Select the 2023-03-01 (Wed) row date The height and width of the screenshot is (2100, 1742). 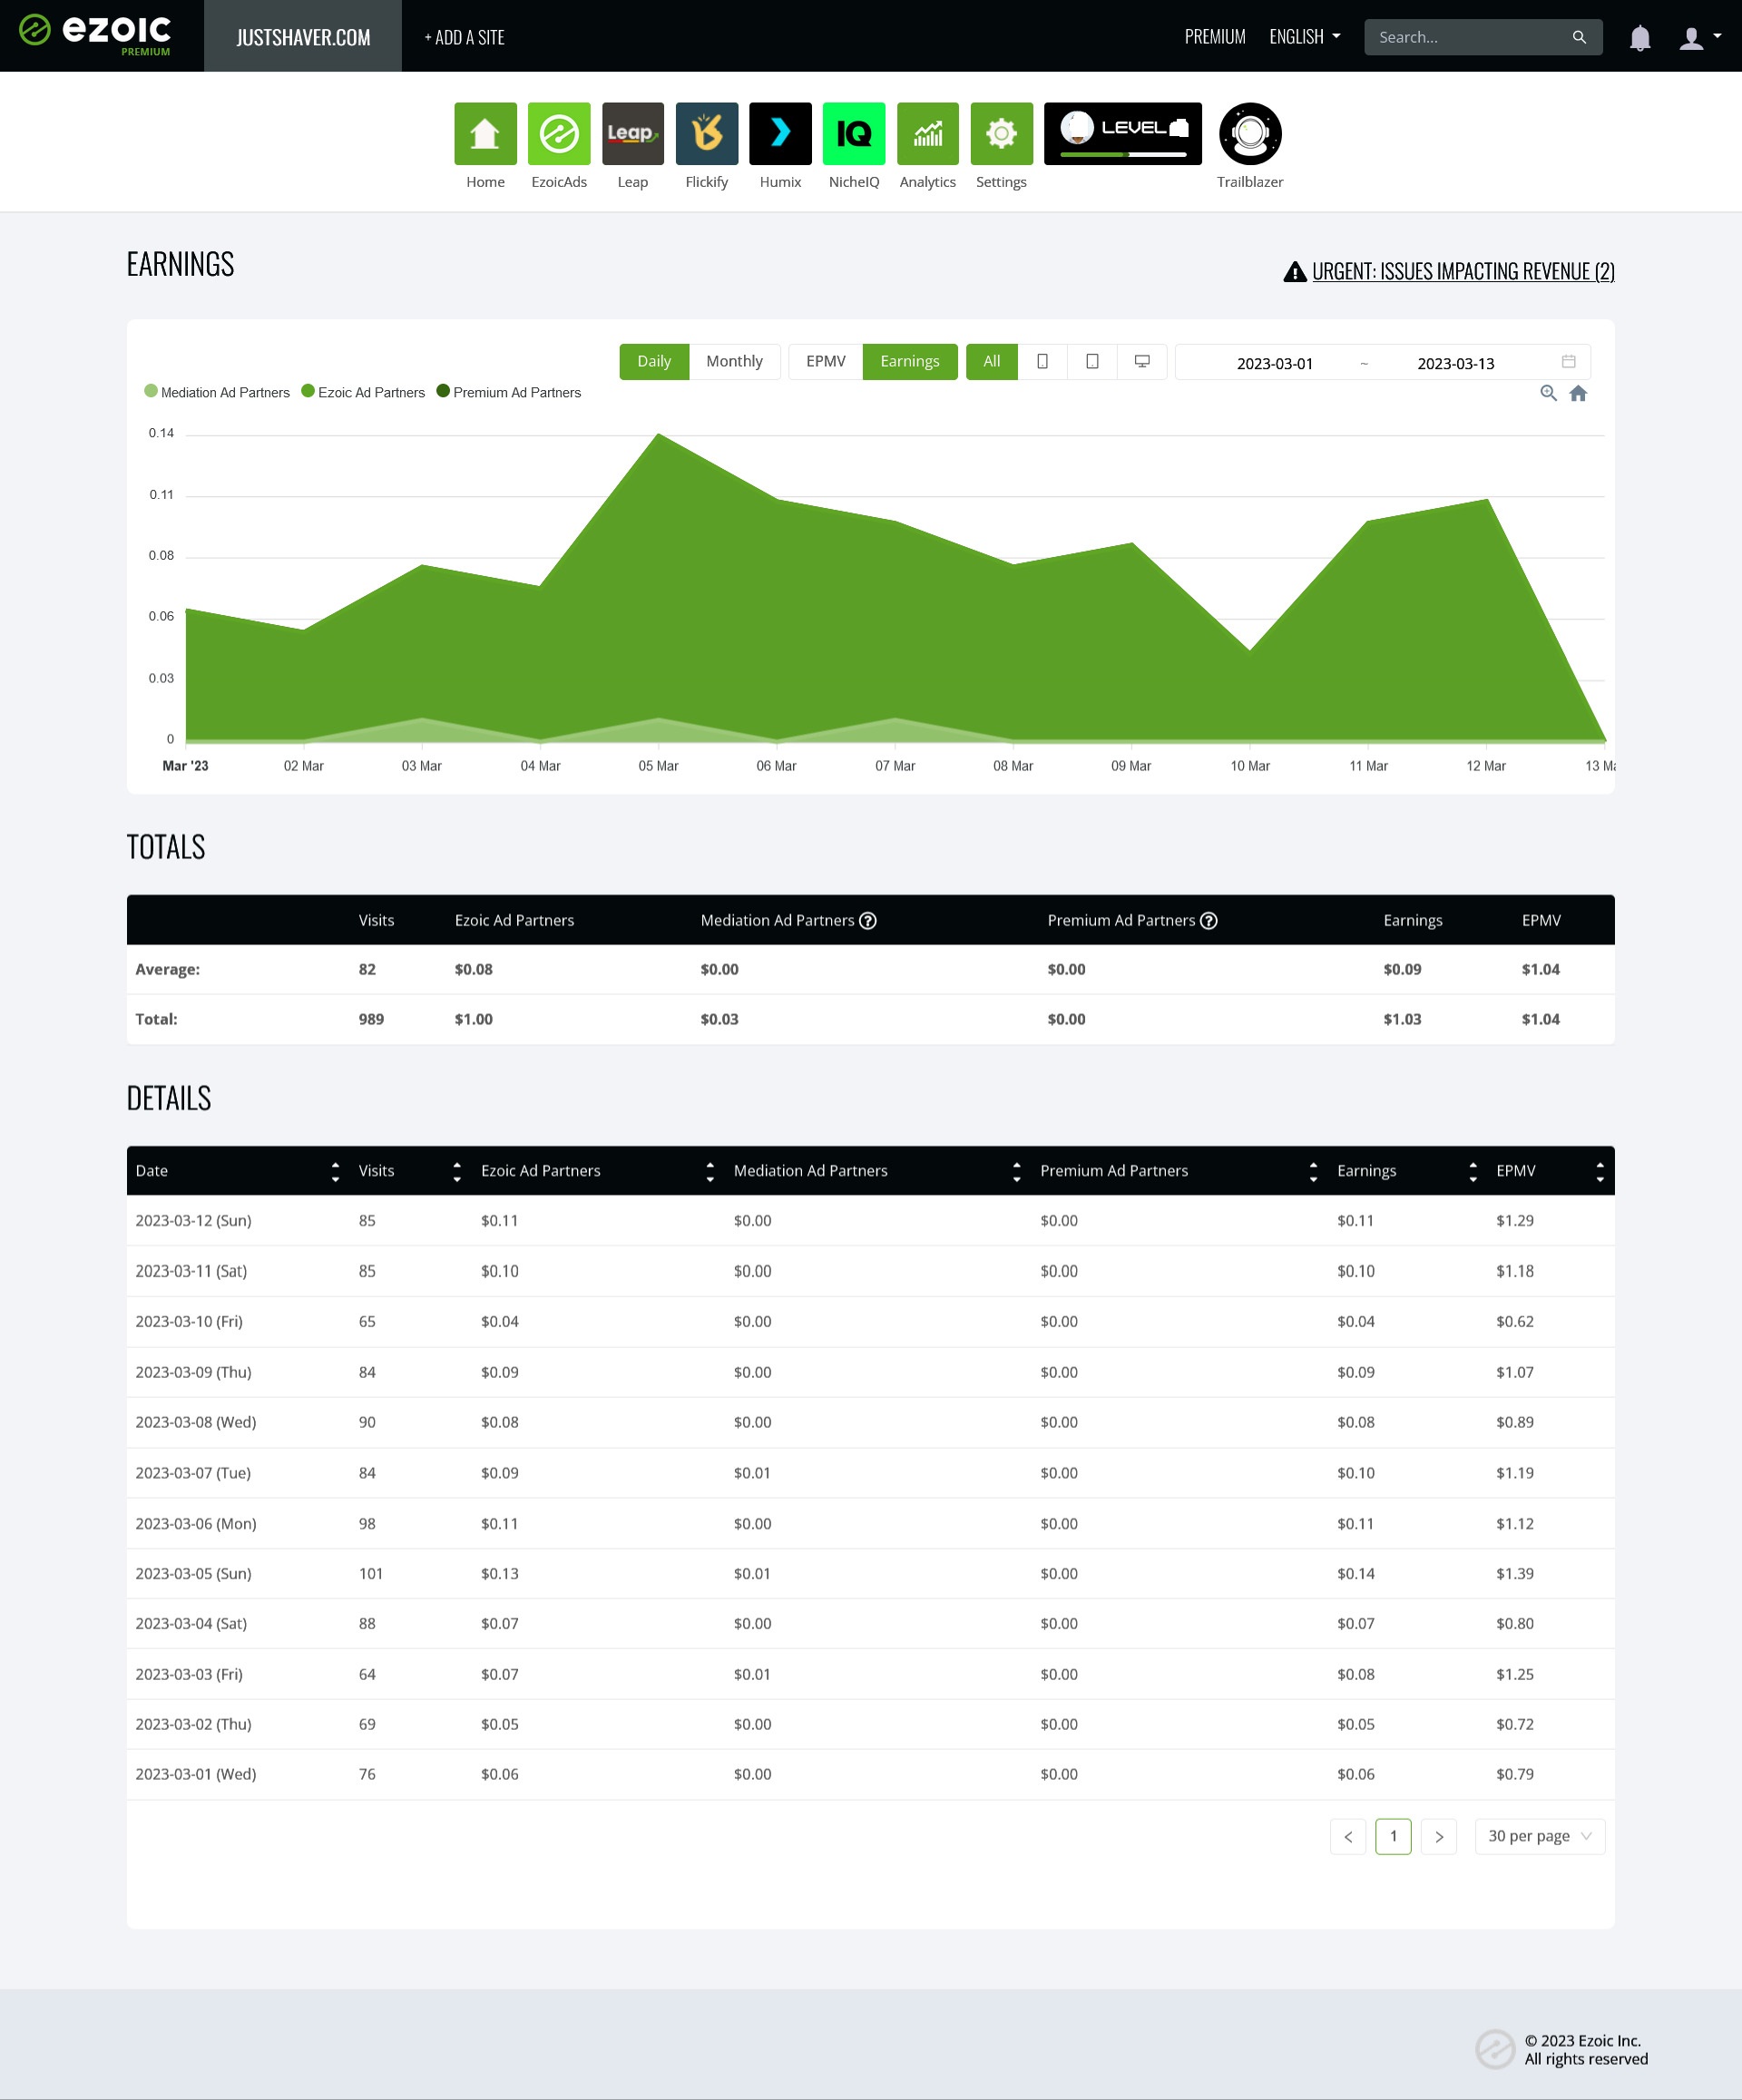[x=196, y=1774]
